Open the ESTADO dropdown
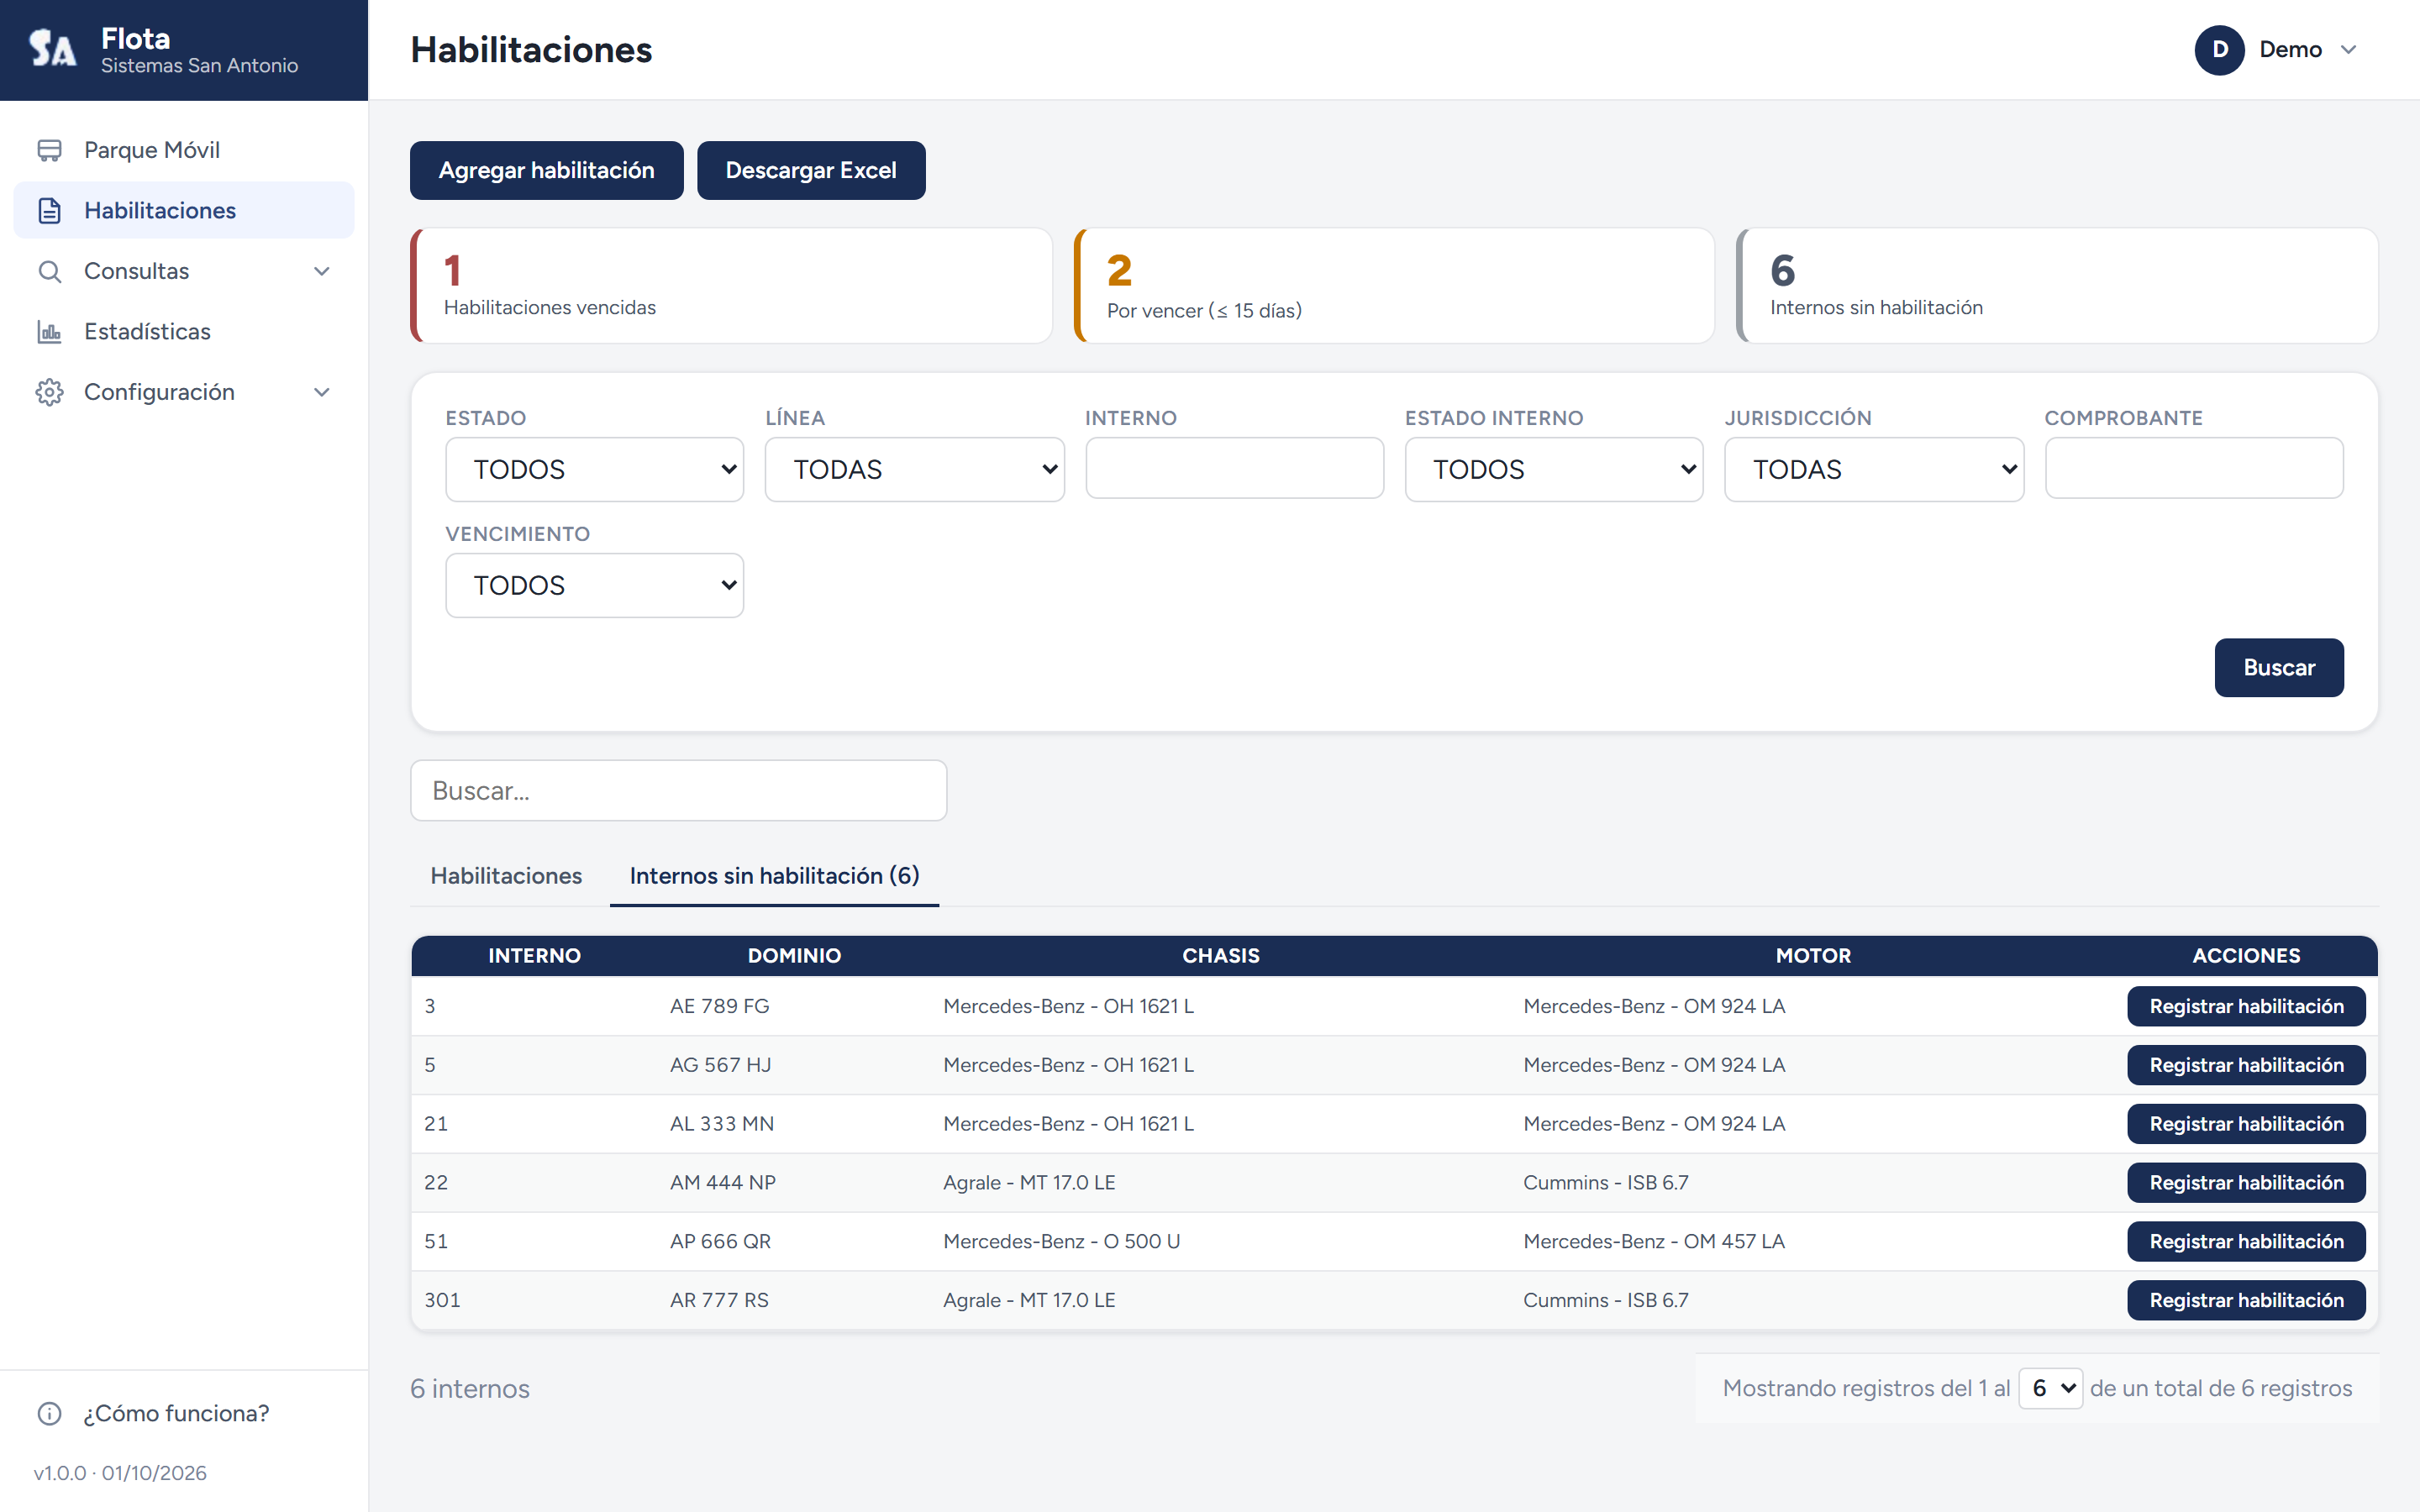The height and width of the screenshot is (1512, 2420). (x=594, y=469)
